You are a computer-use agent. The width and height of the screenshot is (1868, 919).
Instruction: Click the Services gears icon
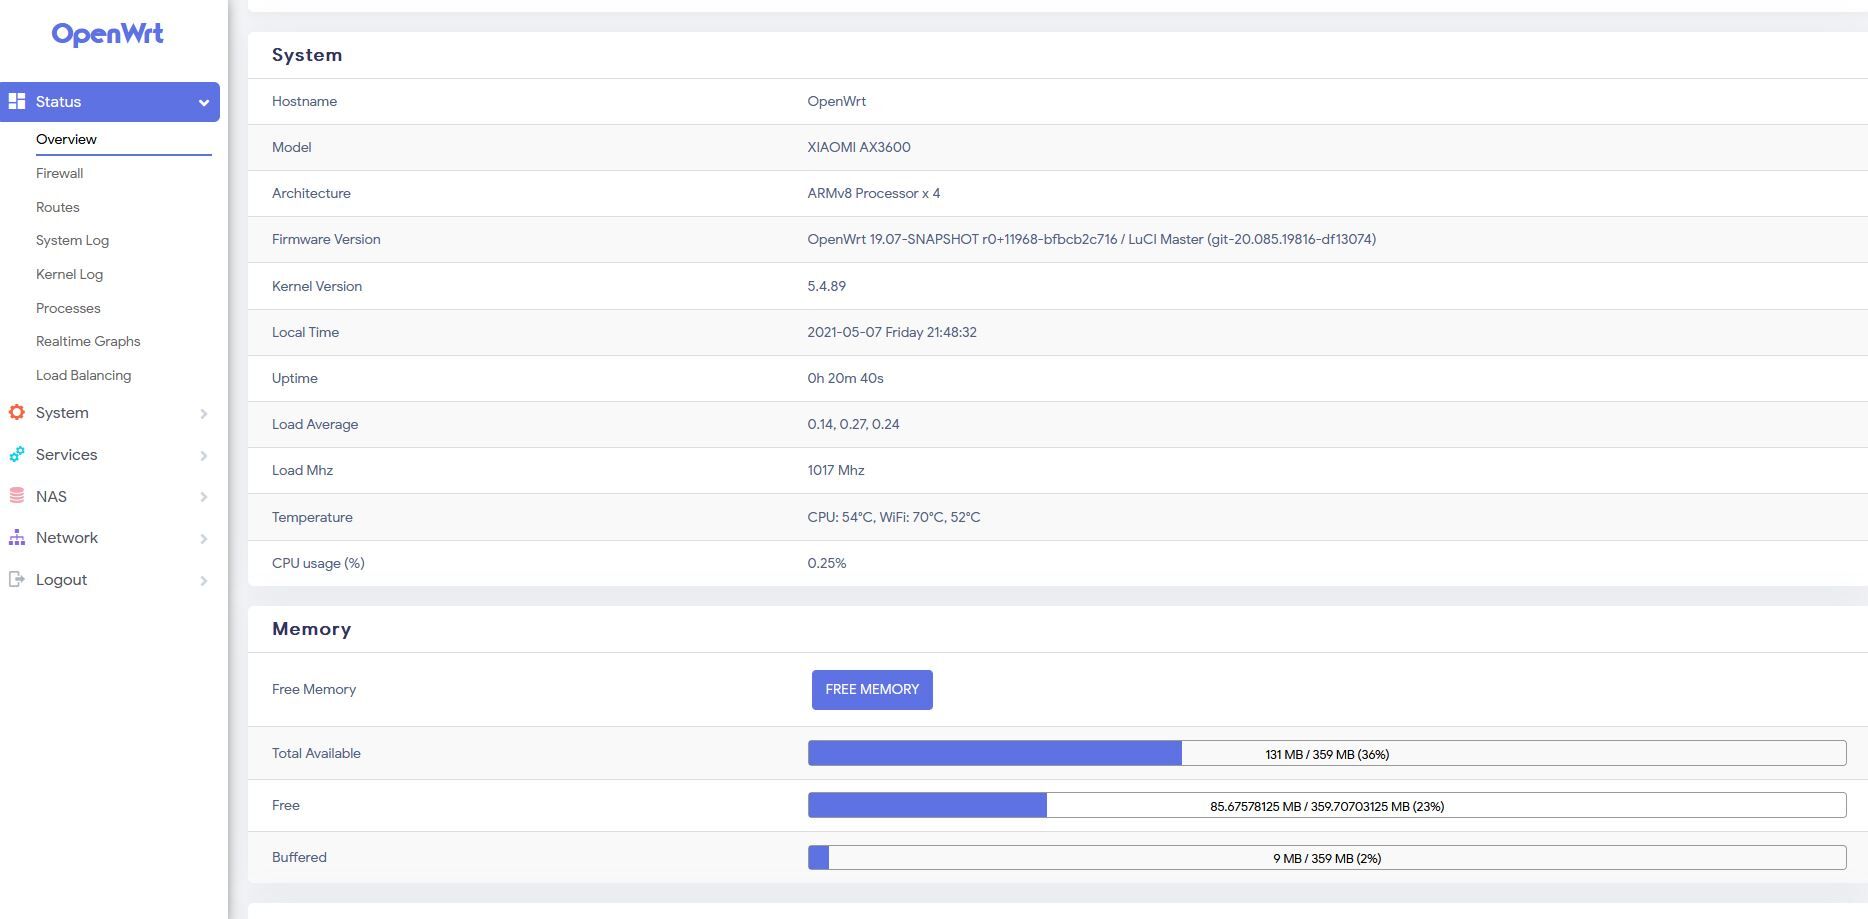point(17,454)
